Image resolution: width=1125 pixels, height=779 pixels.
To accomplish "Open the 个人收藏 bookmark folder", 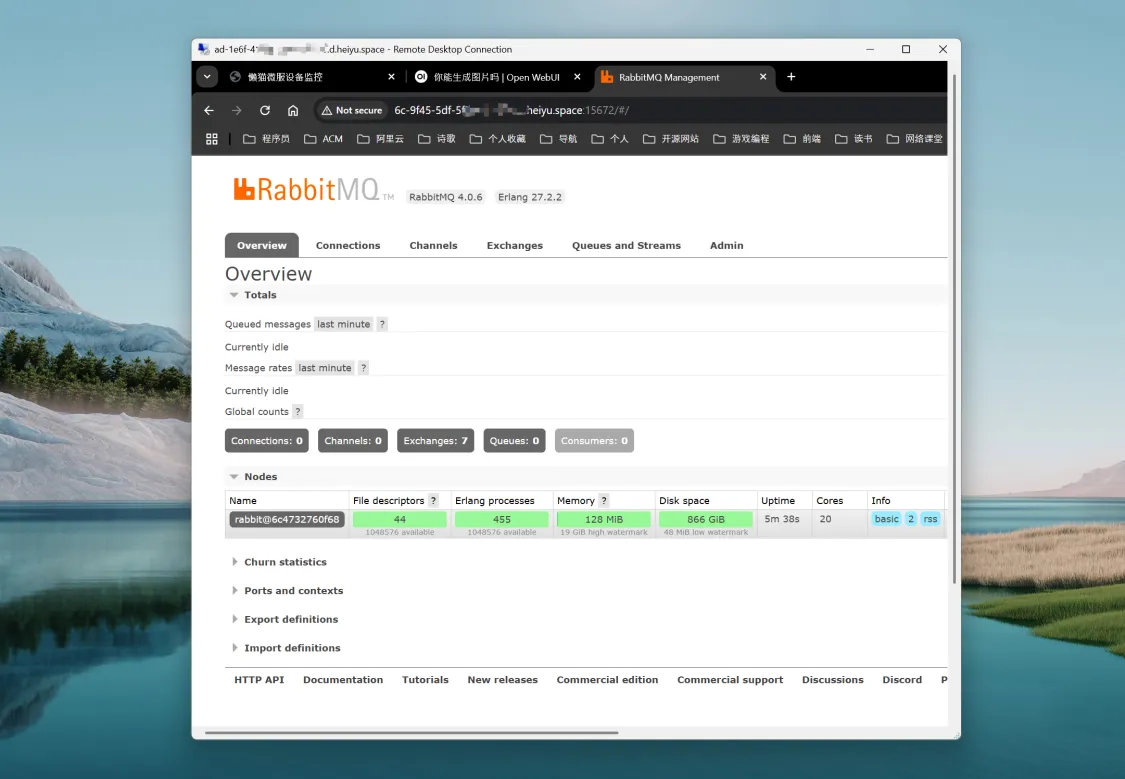I will [x=498, y=139].
